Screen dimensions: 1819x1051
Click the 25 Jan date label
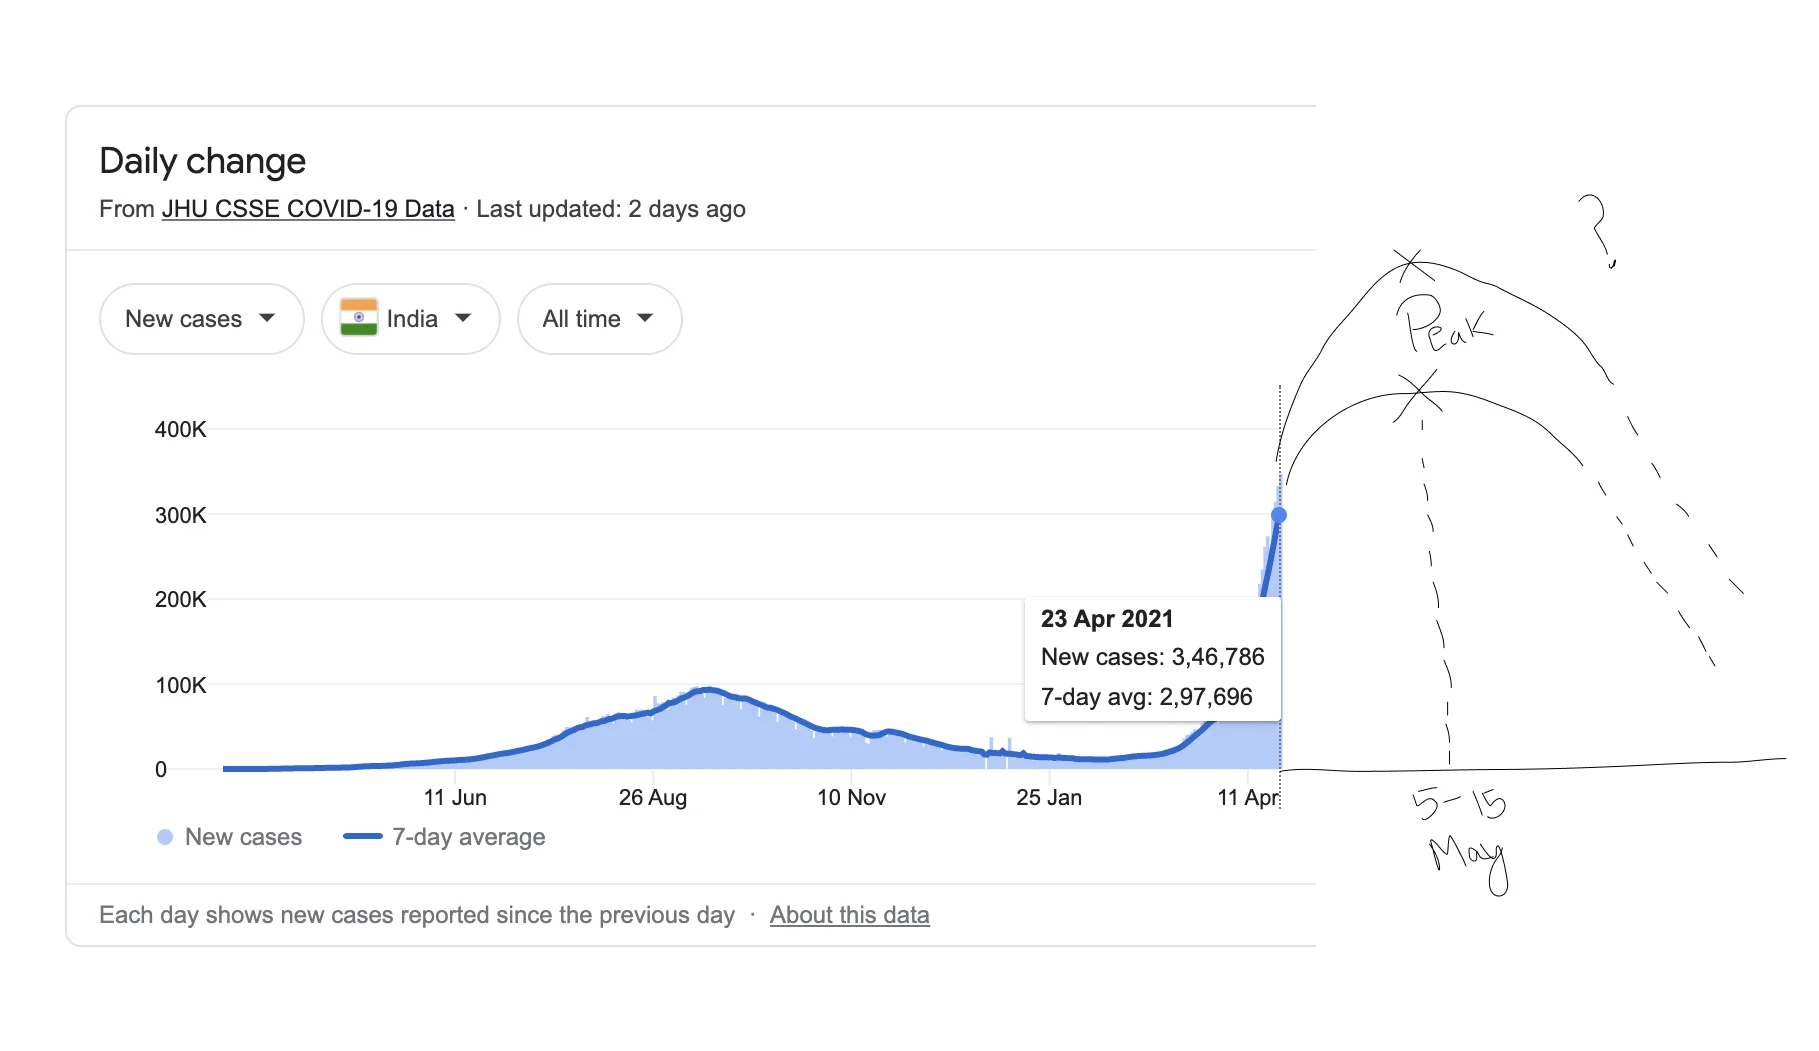[1048, 798]
